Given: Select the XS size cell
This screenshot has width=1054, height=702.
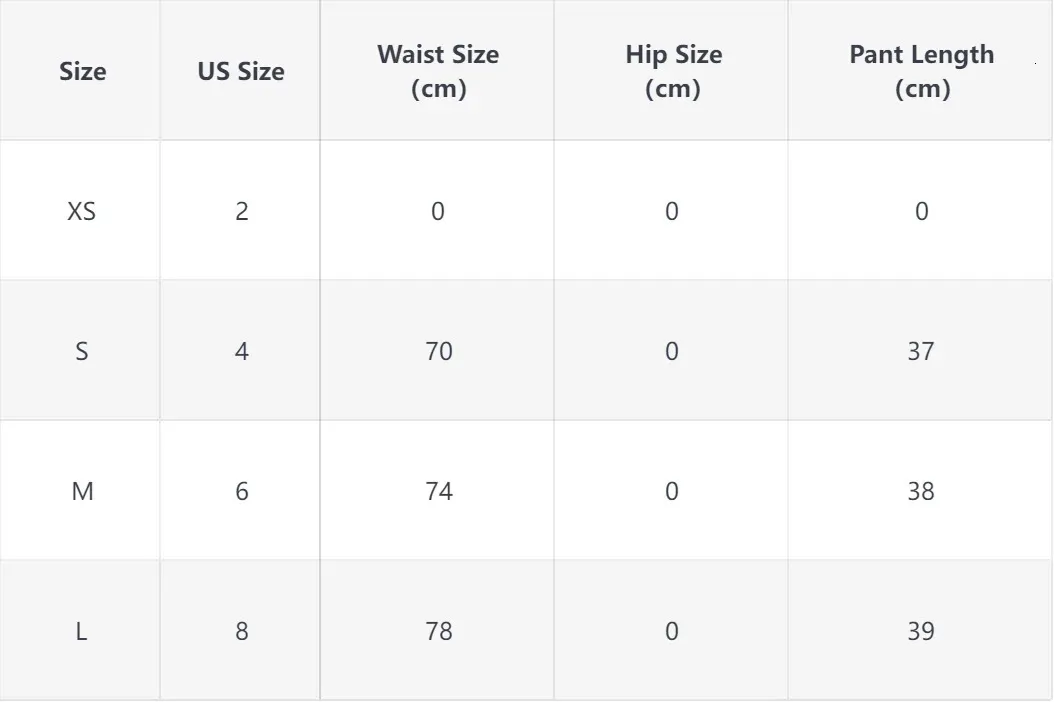Looking at the screenshot, I should pos(81,211).
